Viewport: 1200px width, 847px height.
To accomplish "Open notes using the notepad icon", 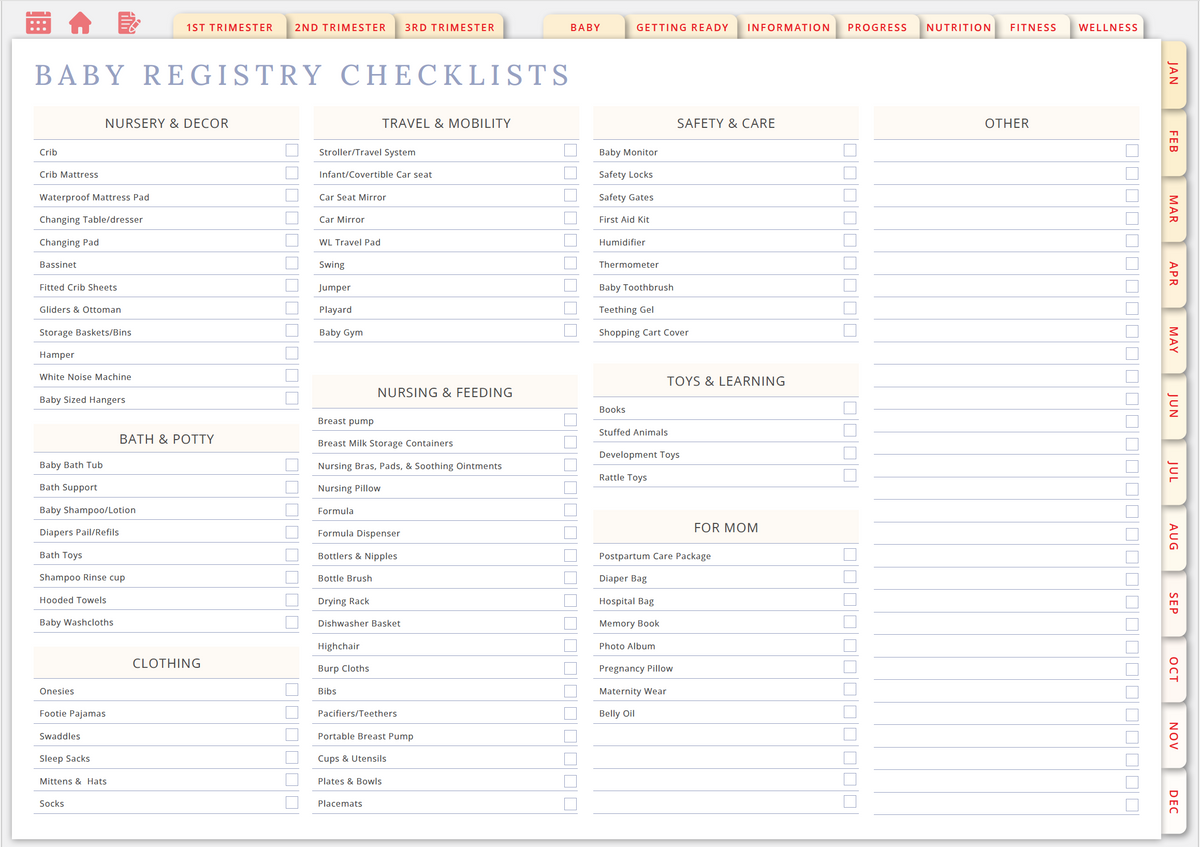I will (x=128, y=22).
